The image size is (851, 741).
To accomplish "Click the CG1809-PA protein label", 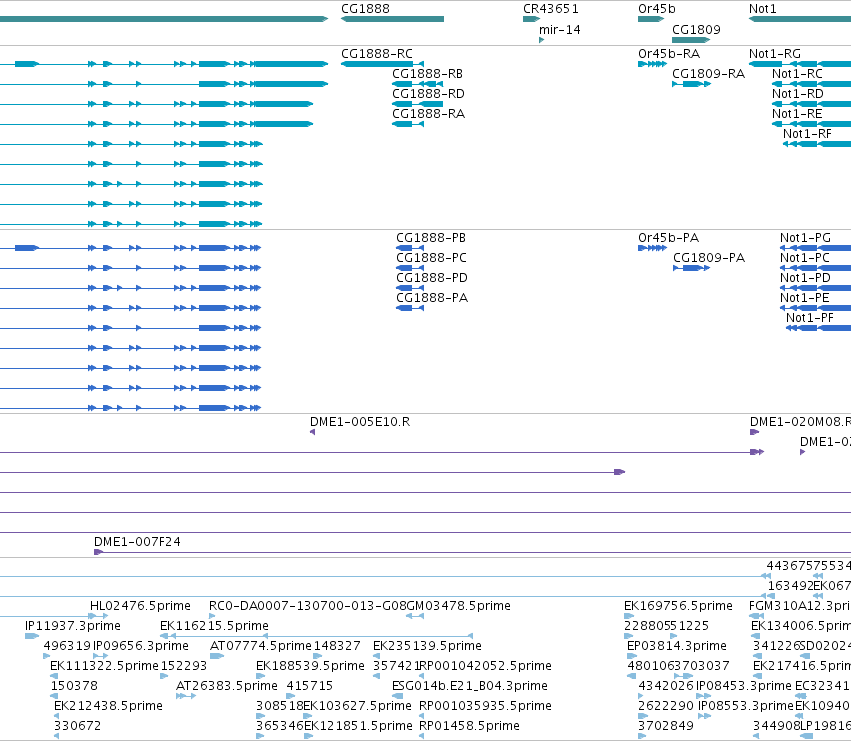I will (x=709, y=258).
